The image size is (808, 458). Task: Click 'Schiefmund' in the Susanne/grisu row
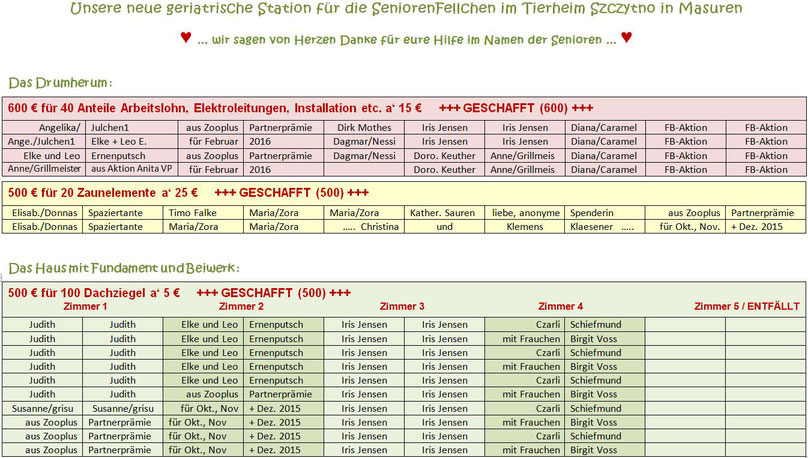[596, 409]
